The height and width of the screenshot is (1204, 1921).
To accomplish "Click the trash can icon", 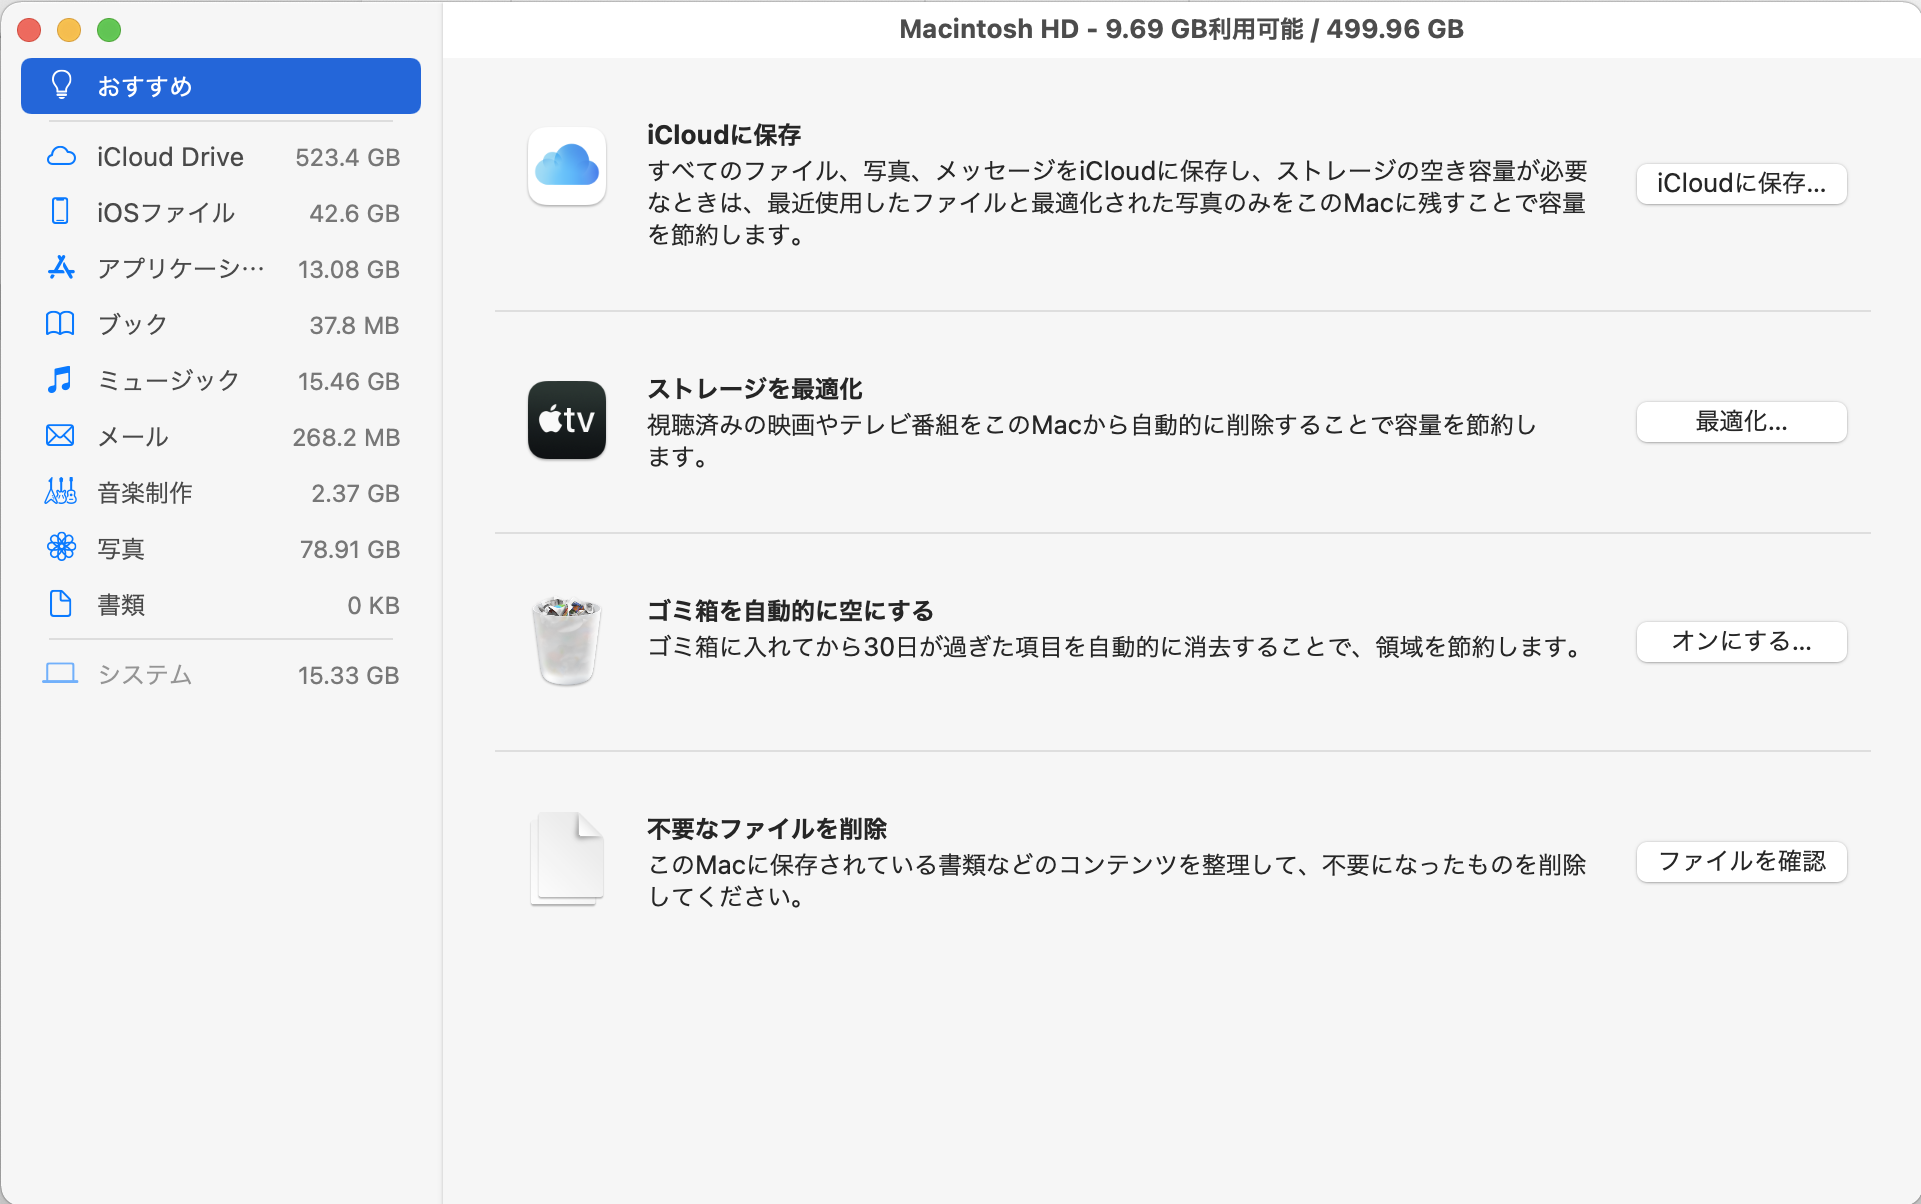I will [x=567, y=641].
